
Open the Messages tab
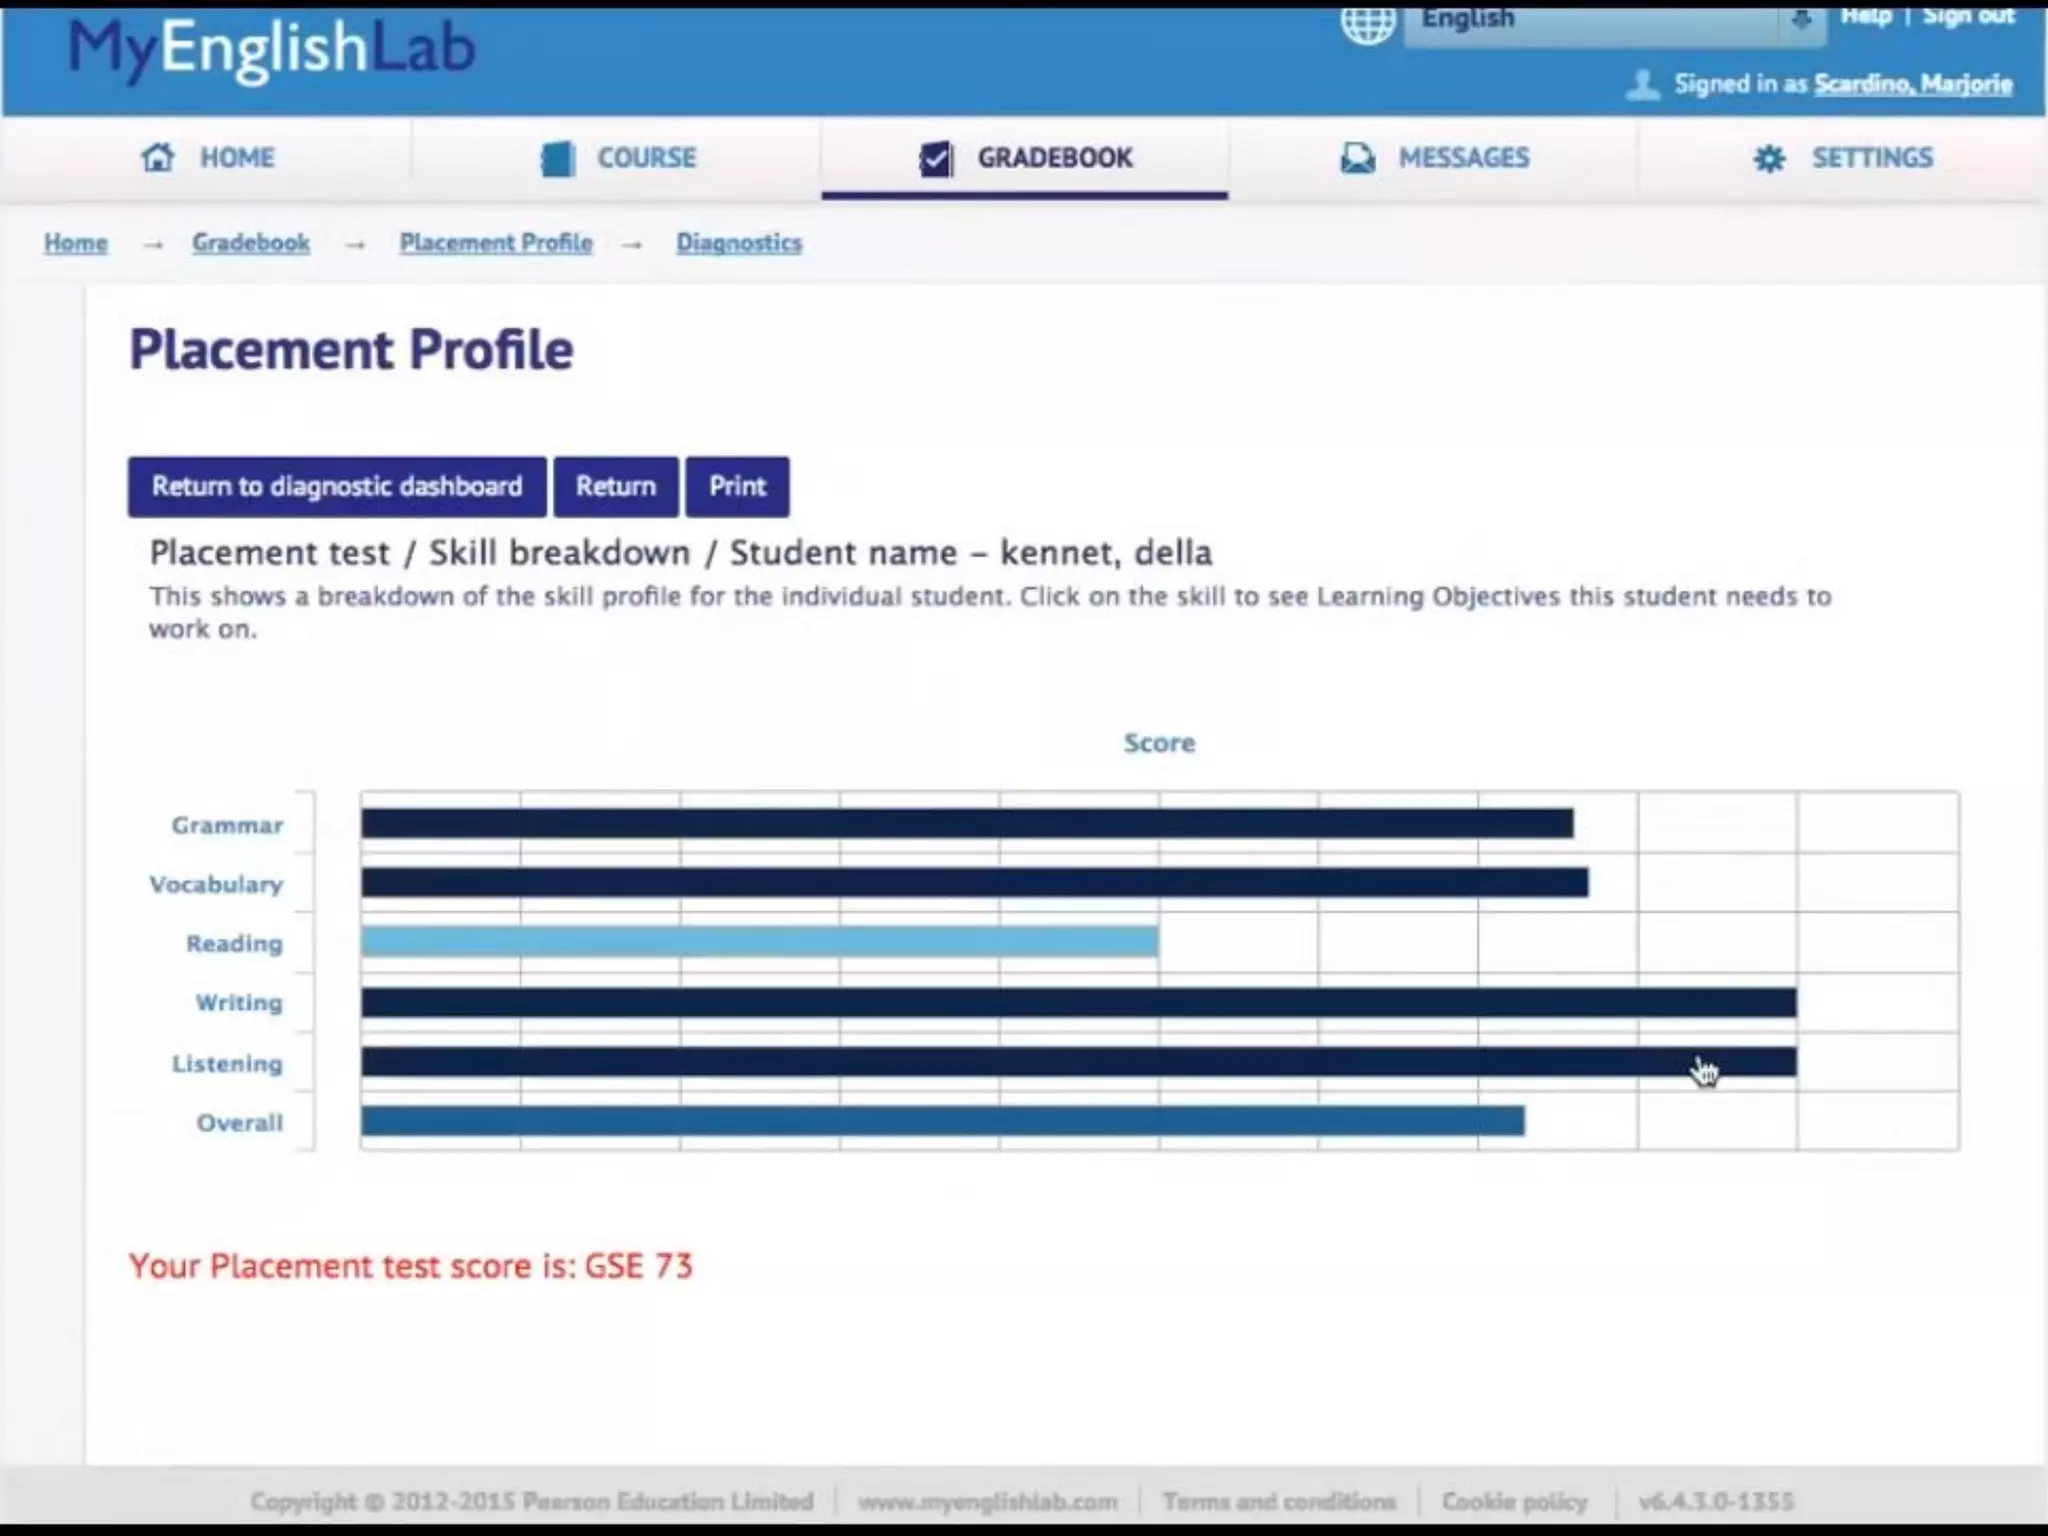[x=1463, y=158]
